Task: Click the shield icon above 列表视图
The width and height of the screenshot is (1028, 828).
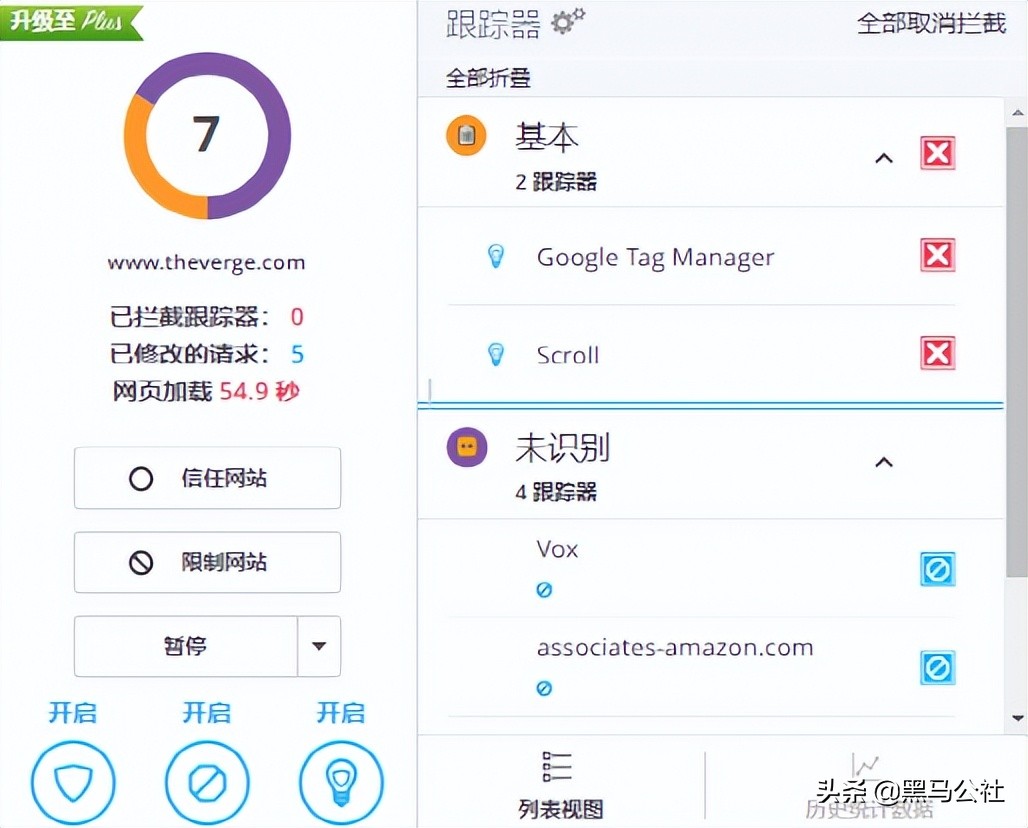Action: click(74, 784)
